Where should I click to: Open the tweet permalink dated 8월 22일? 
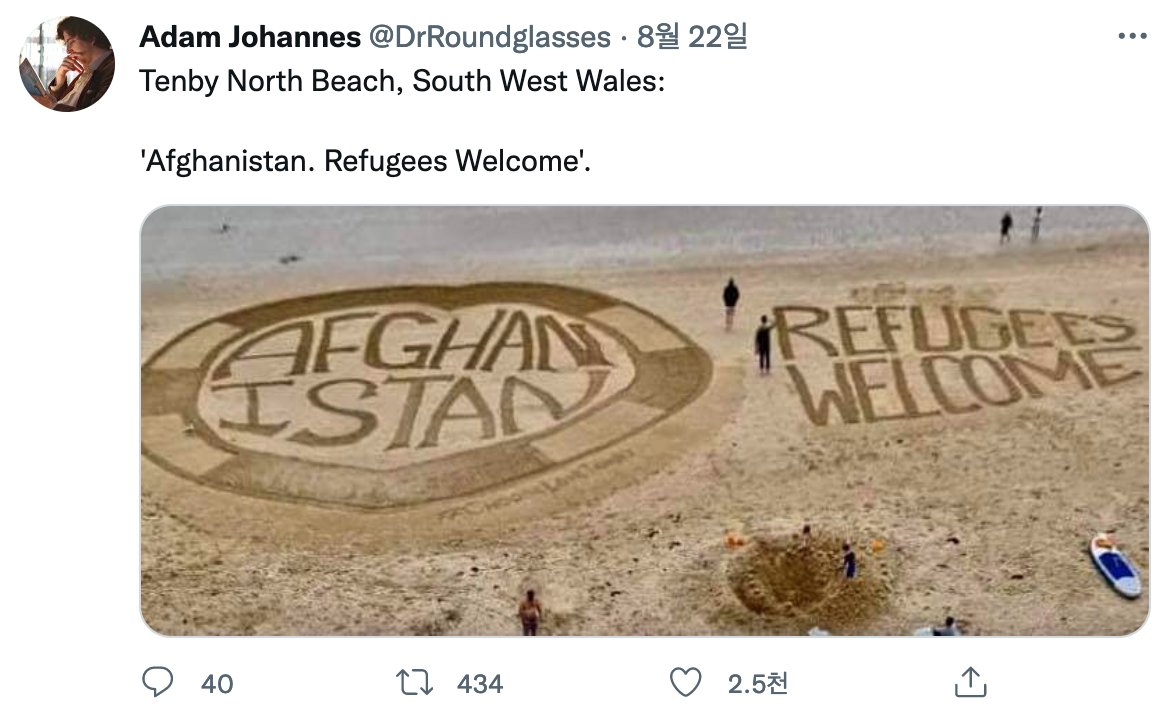tap(692, 37)
